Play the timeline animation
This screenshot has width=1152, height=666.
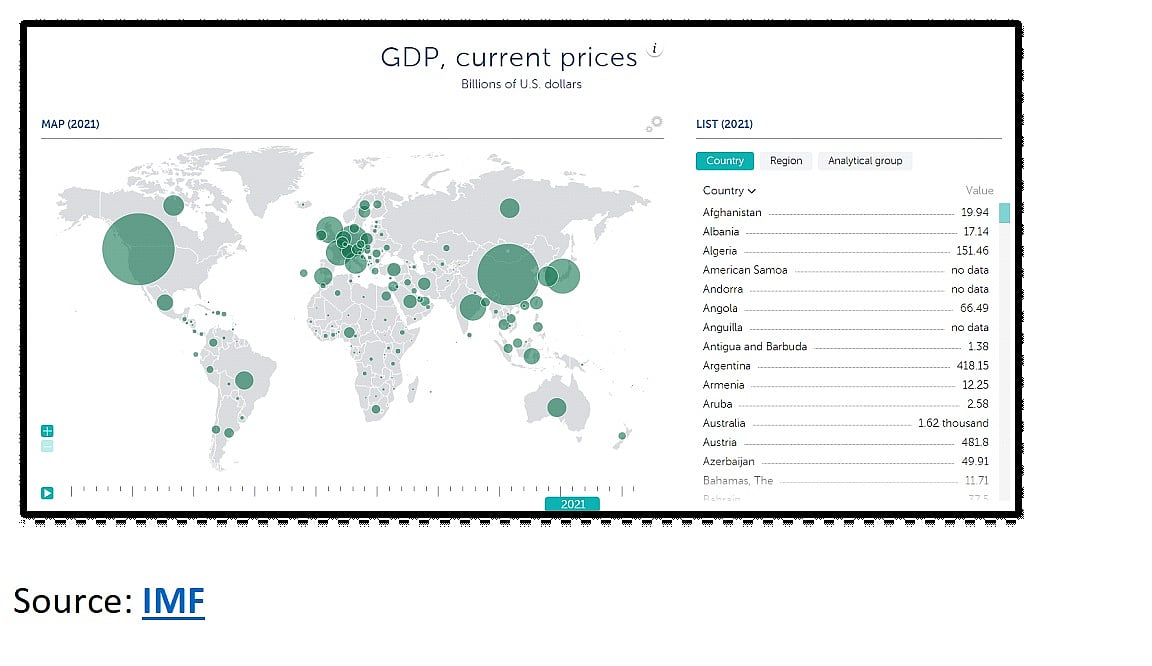pyautogui.click(x=47, y=493)
